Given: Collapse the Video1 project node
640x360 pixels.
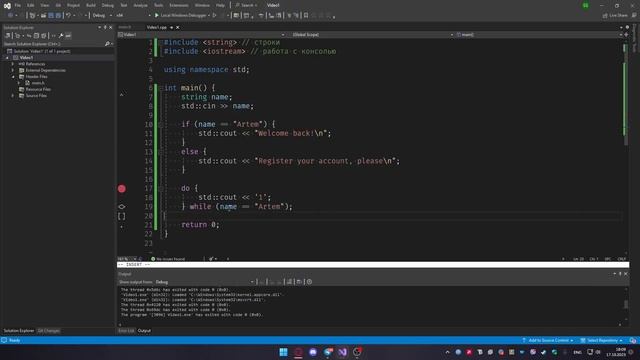Looking at the screenshot, I should 7,58.
